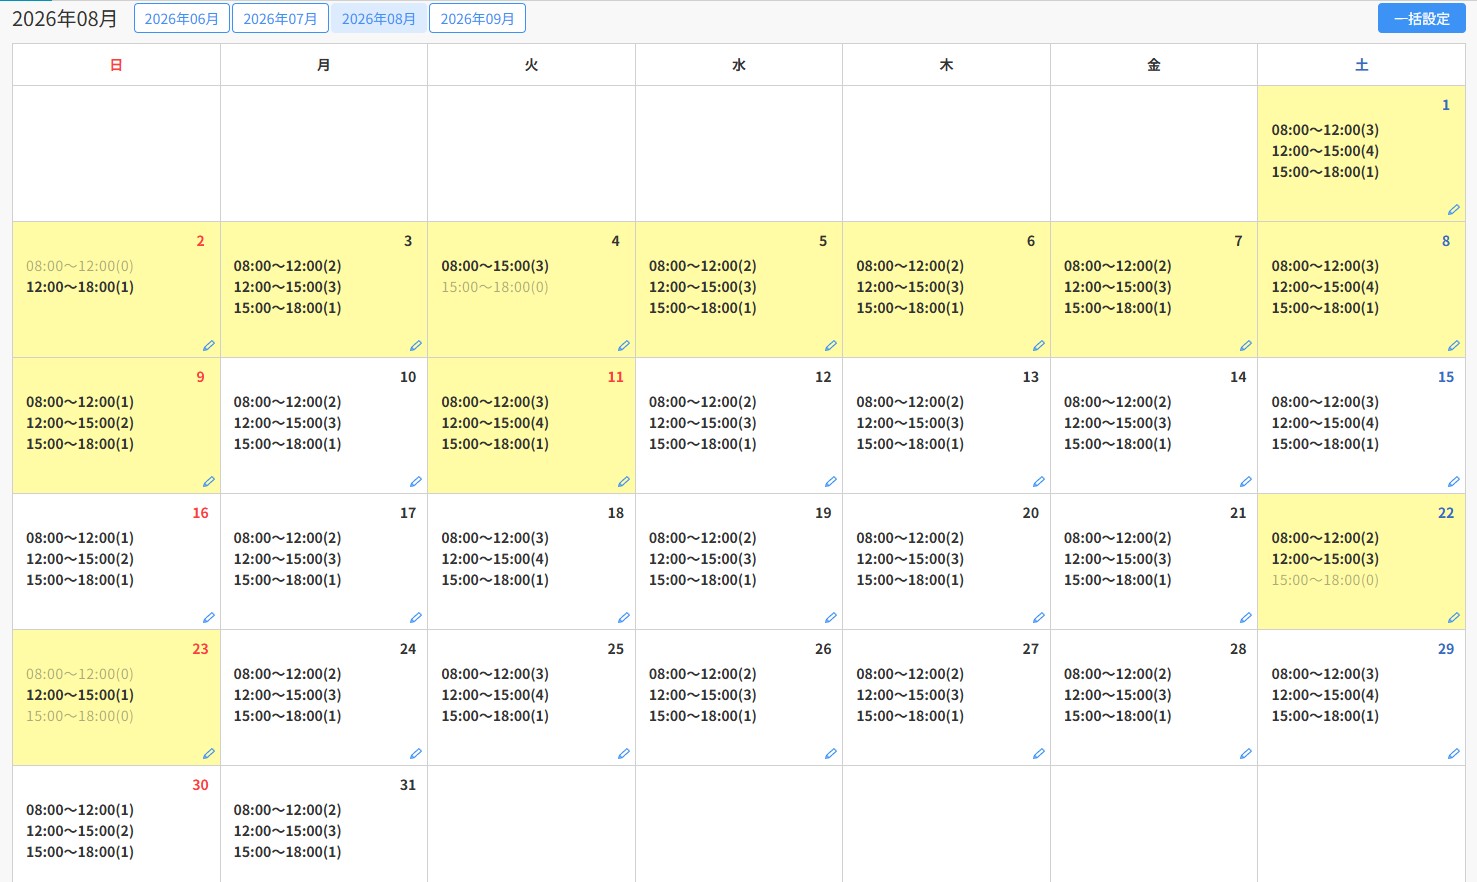This screenshot has width=1477, height=882.
Task: Edit August 27 via pencil icon
Action: pos(1038,754)
